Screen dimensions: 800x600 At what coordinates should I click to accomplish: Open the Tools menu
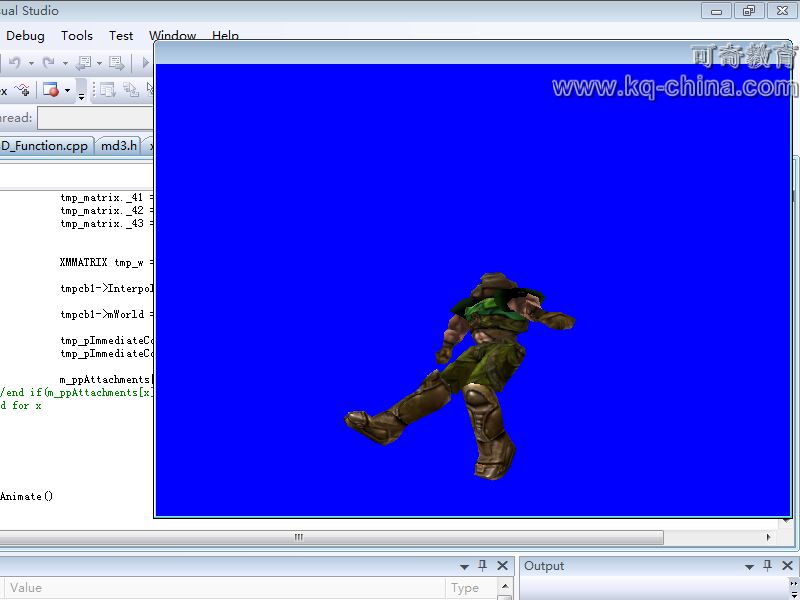click(x=77, y=35)
